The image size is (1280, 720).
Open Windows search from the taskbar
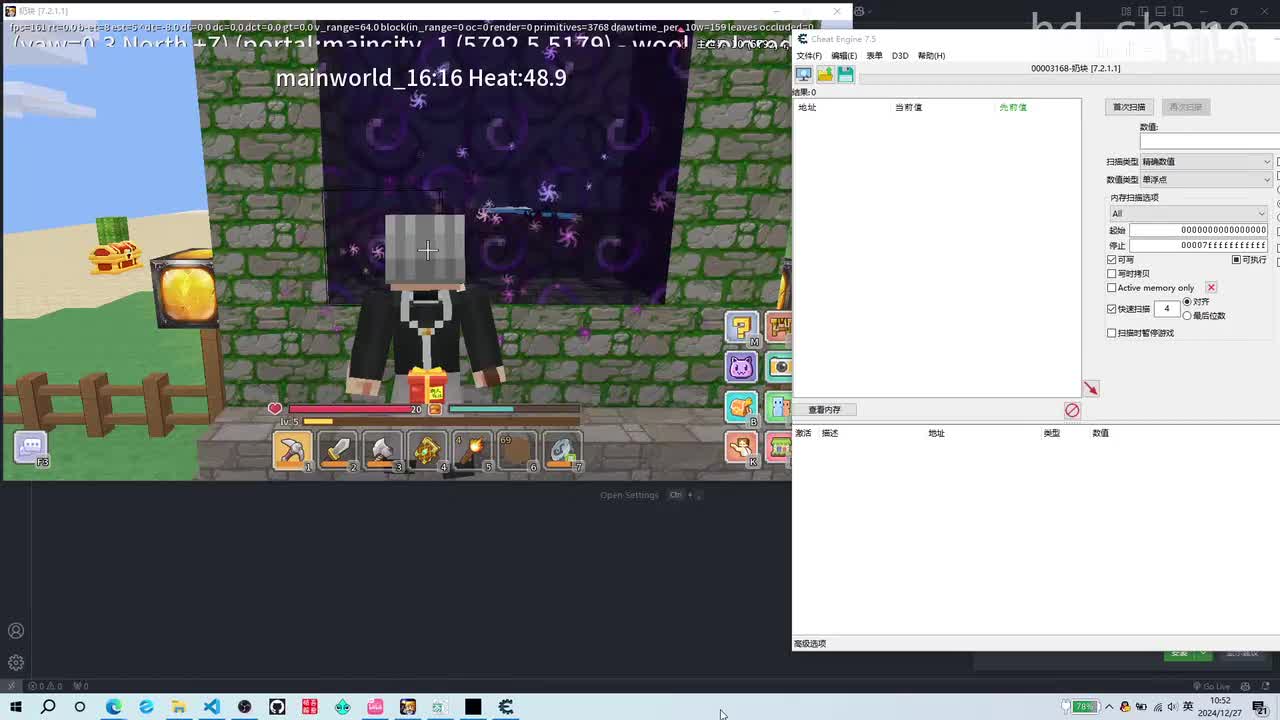(x=48, y=707)
